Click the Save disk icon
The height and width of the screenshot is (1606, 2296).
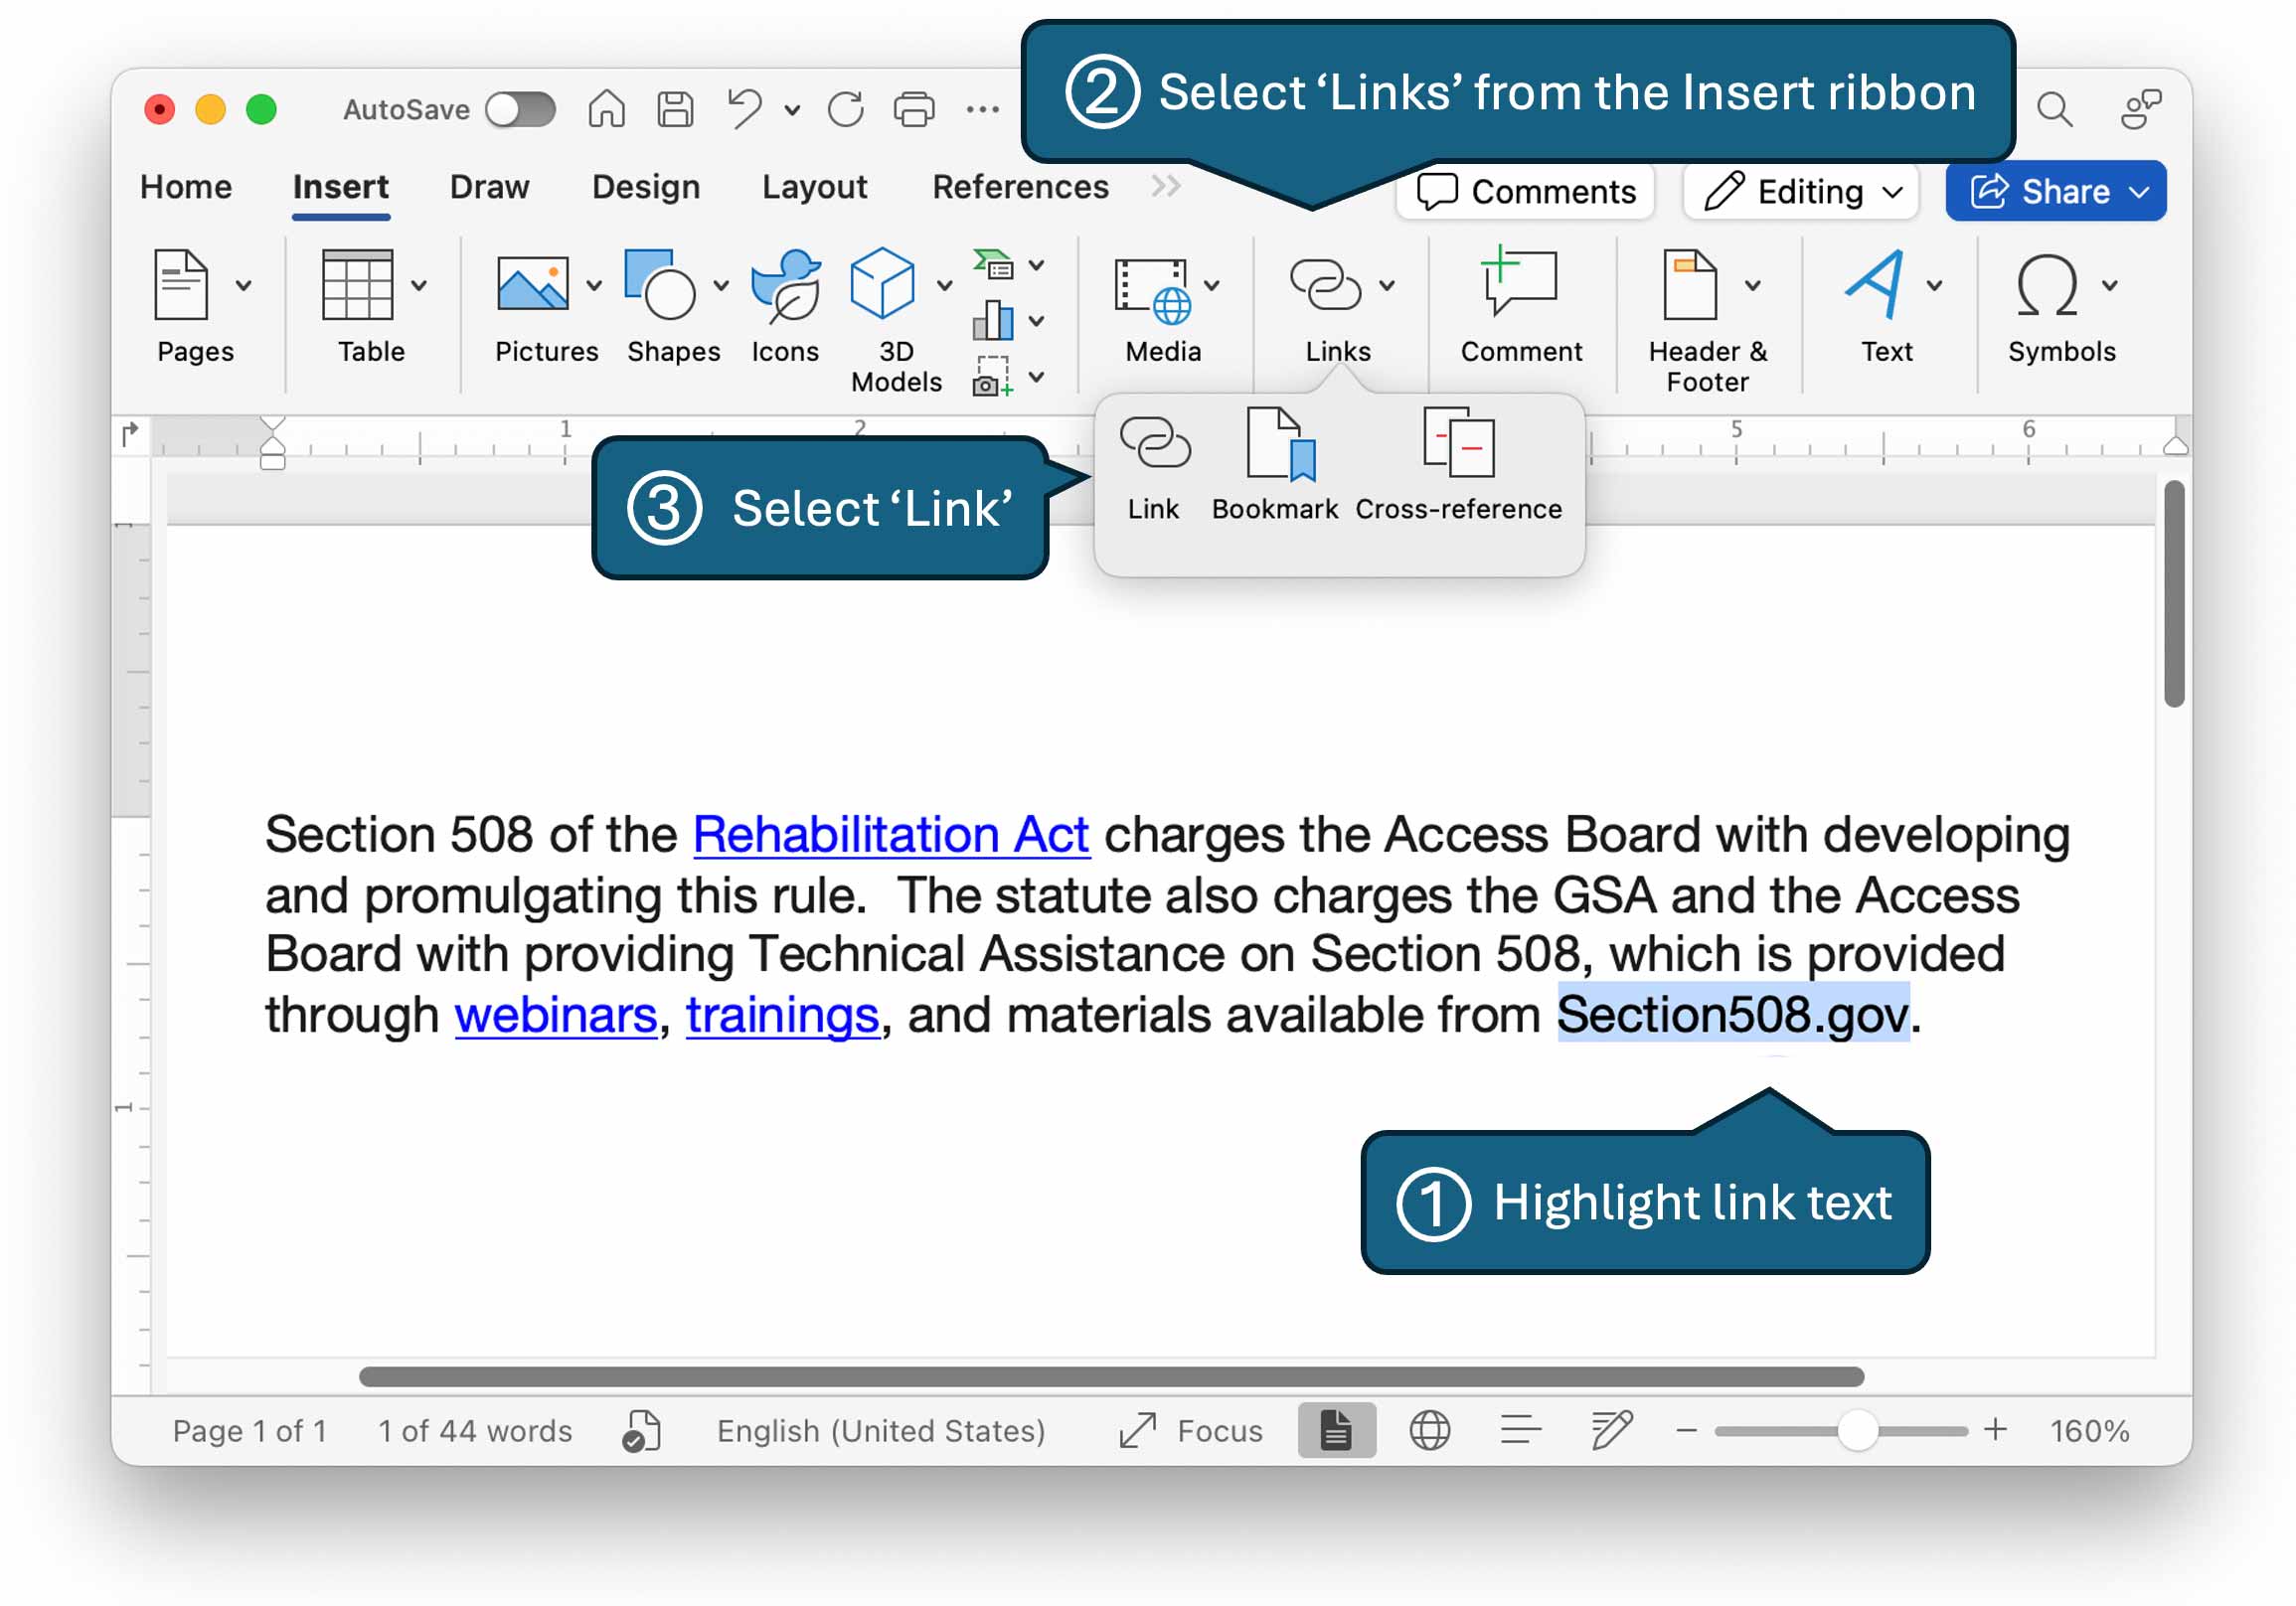click(675, 108)
